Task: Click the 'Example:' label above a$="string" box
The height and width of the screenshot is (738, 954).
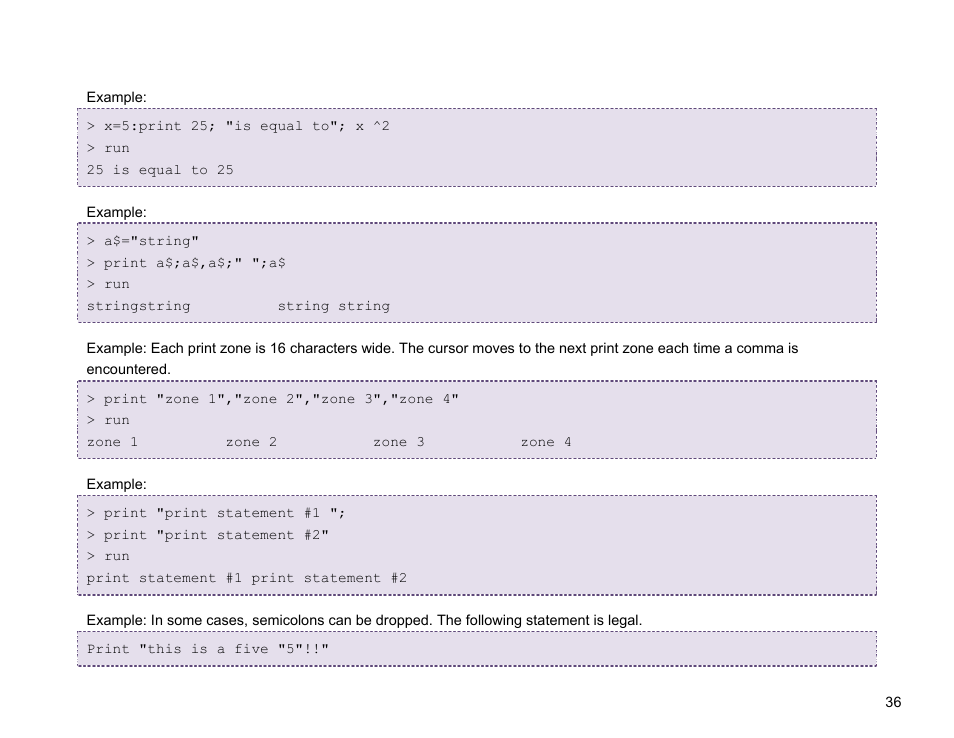Action: click(x=116, y=212)
